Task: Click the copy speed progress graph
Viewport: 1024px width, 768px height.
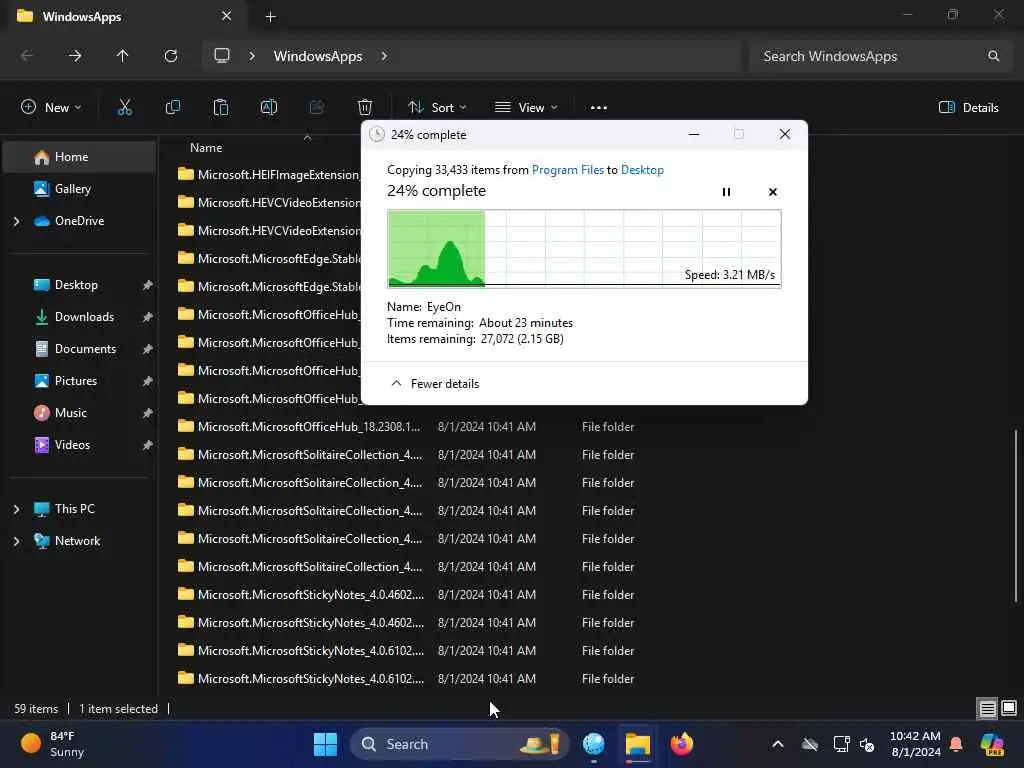Action: point(584,248)
